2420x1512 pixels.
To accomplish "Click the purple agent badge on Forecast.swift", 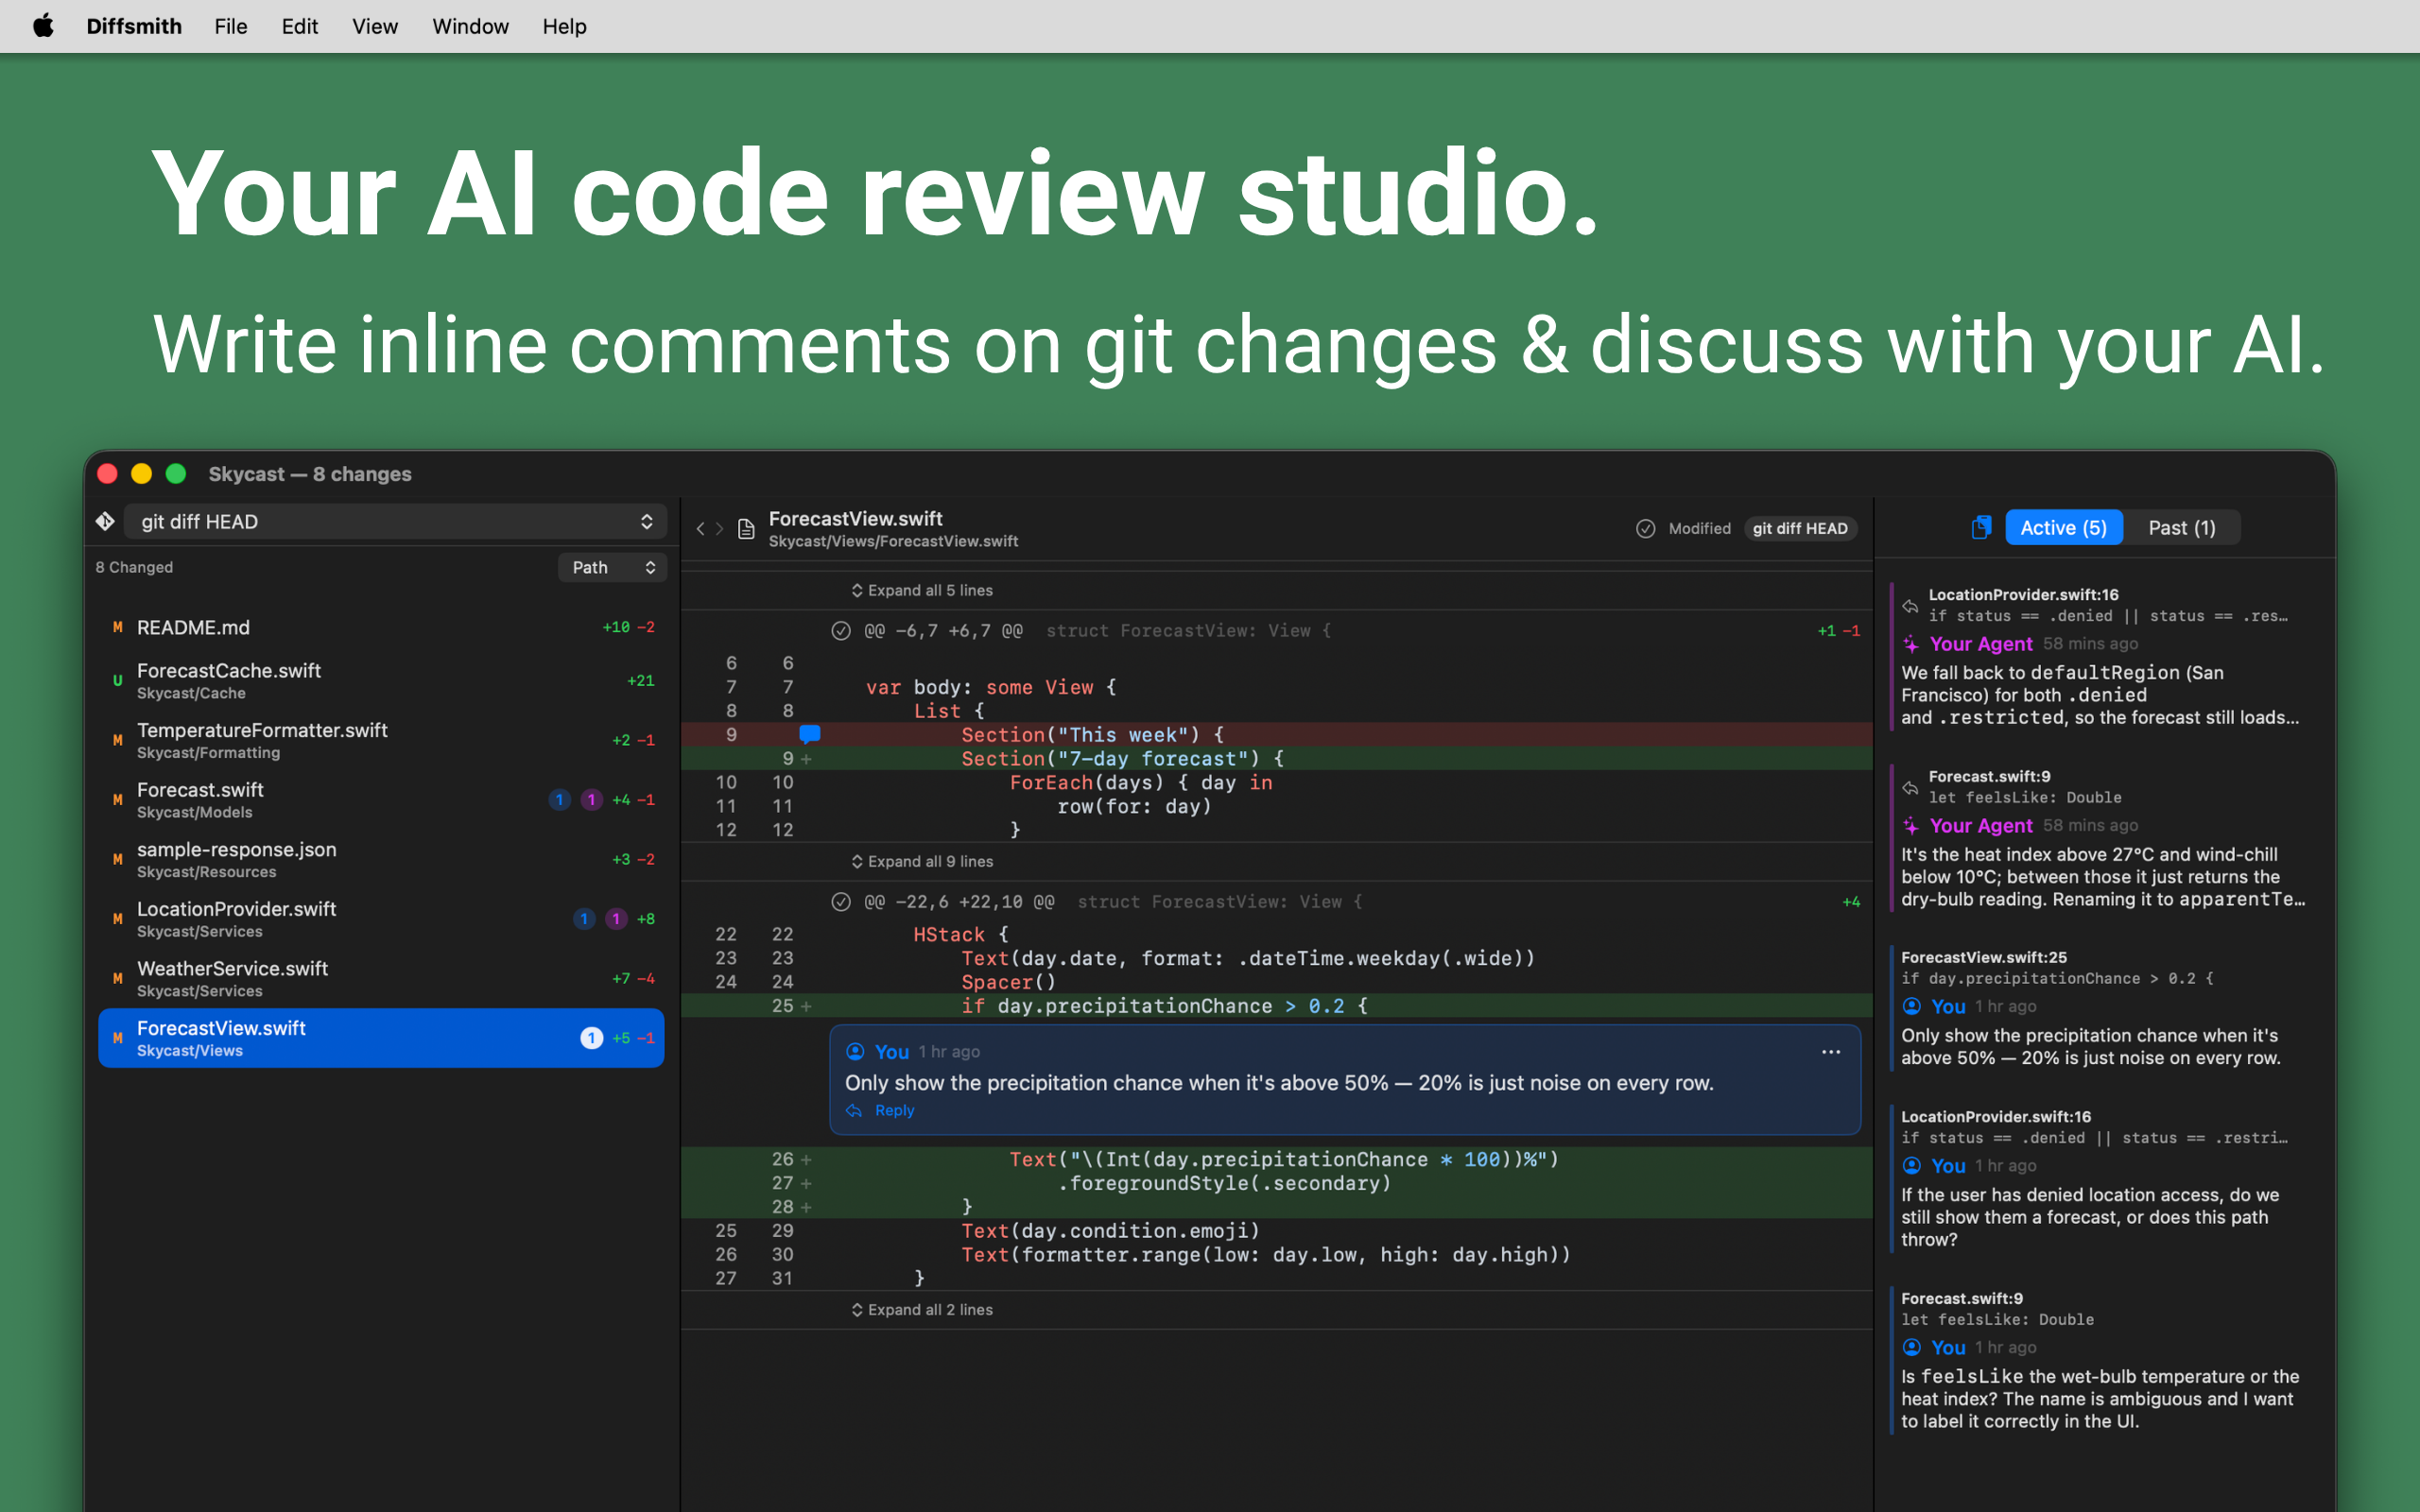I will coord(592,800).
